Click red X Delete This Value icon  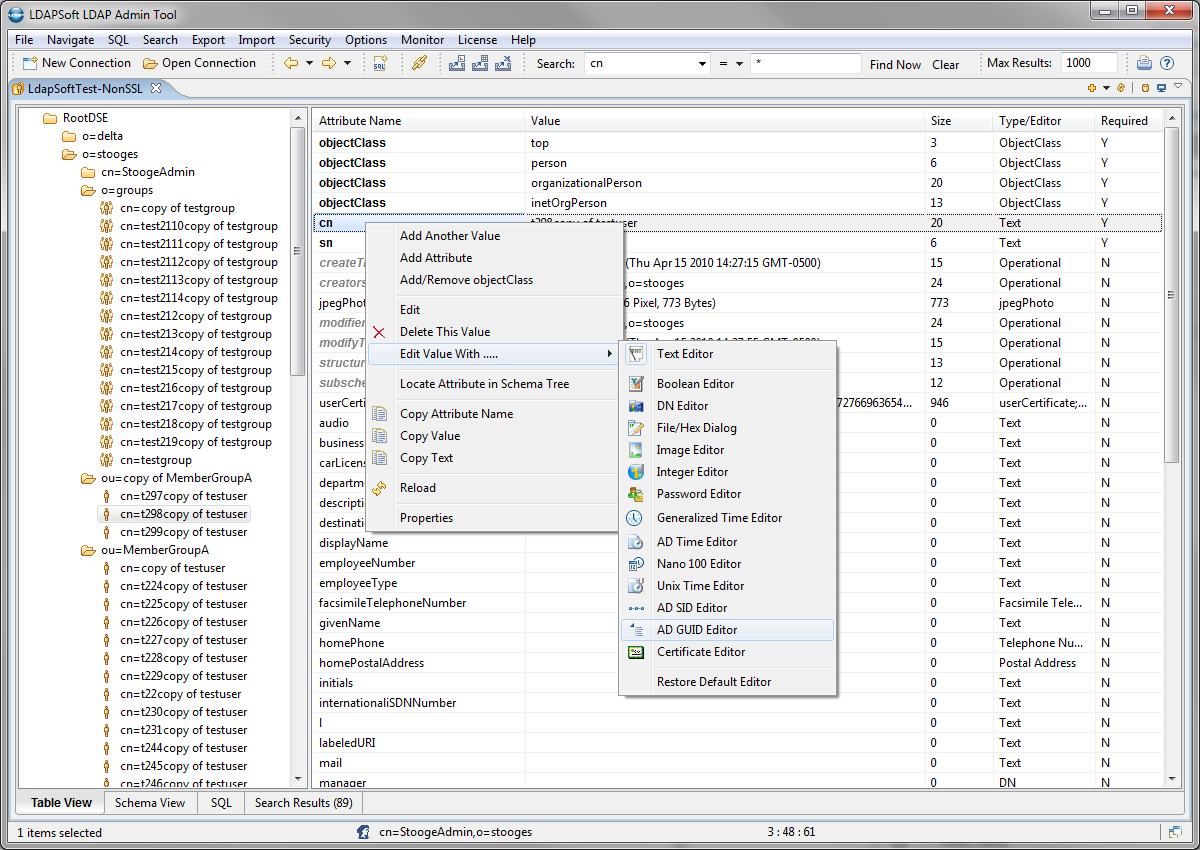point(379,332)
